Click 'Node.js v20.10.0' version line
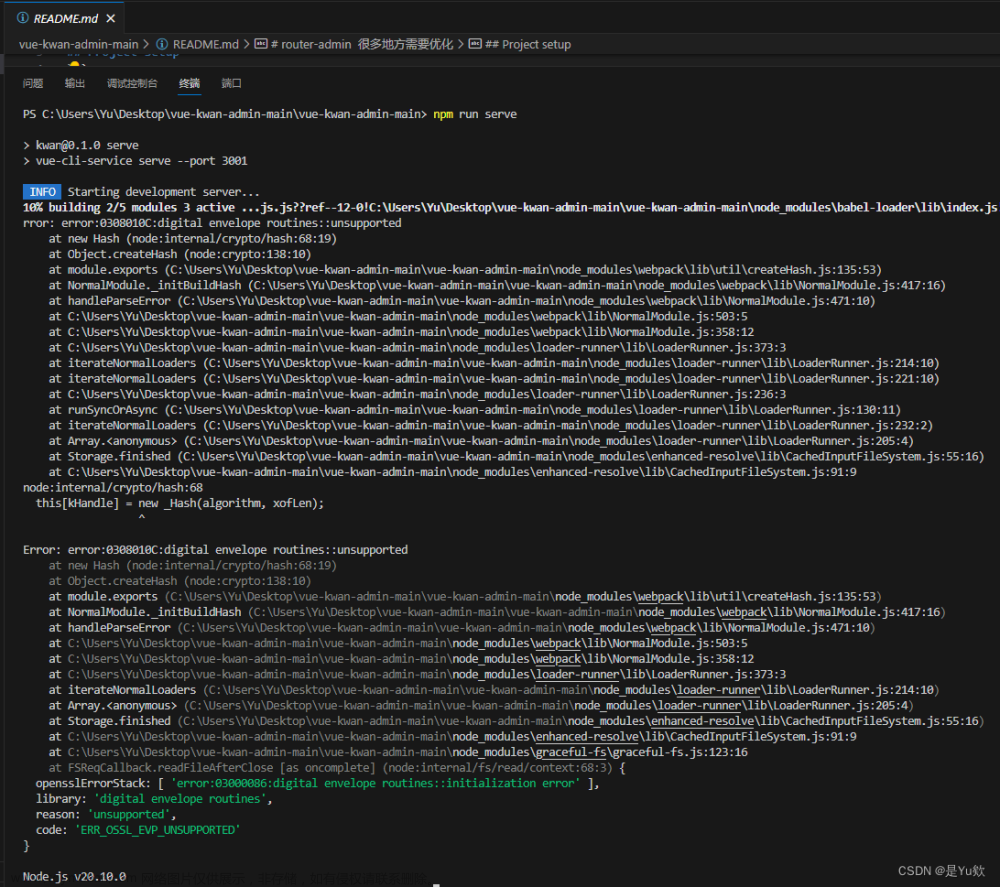The width and height of the screenshot is (1000, 887). 75,877
